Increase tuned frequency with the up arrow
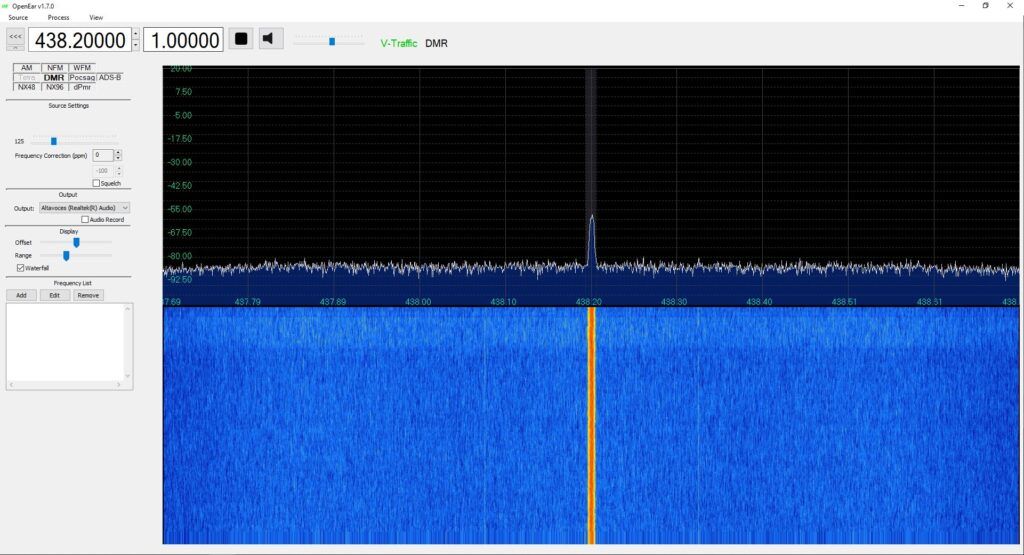 (x=135, y=34)
